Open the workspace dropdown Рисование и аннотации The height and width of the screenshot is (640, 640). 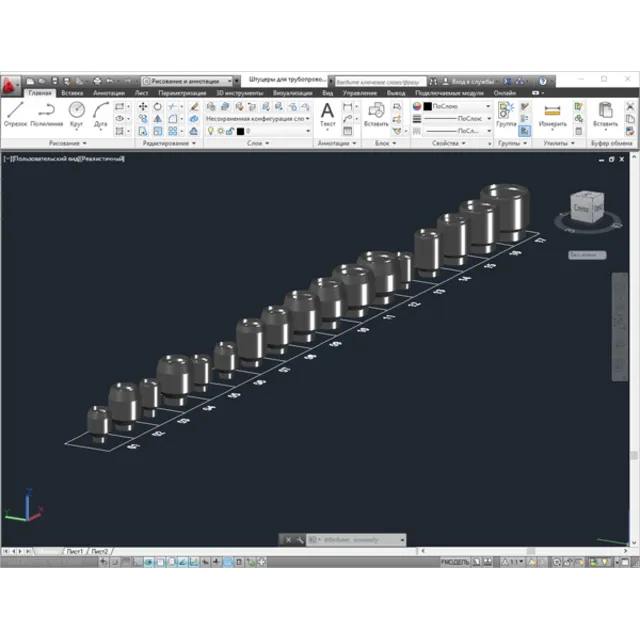pyautogui.click(x=187, y=81)
